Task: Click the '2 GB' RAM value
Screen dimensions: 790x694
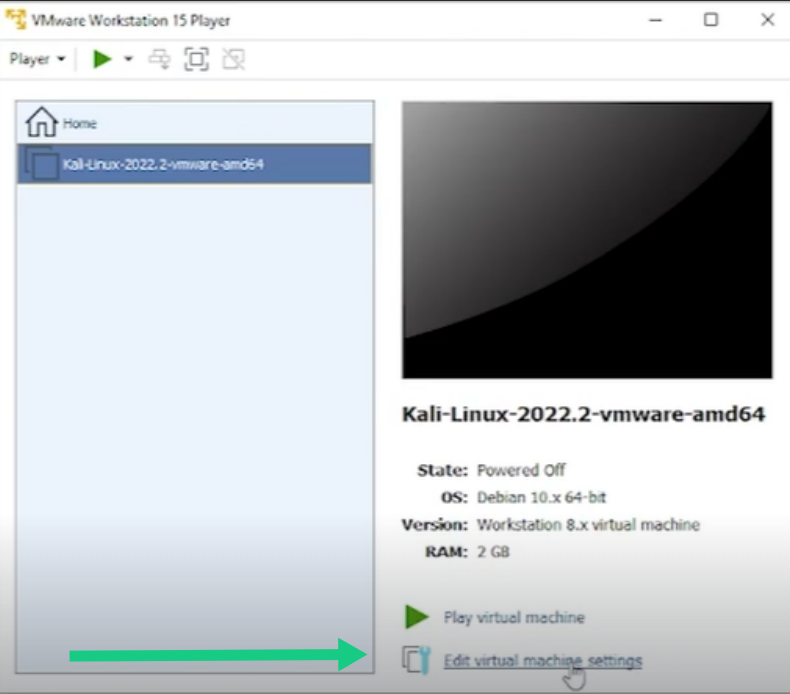Action: coord(493,552)
